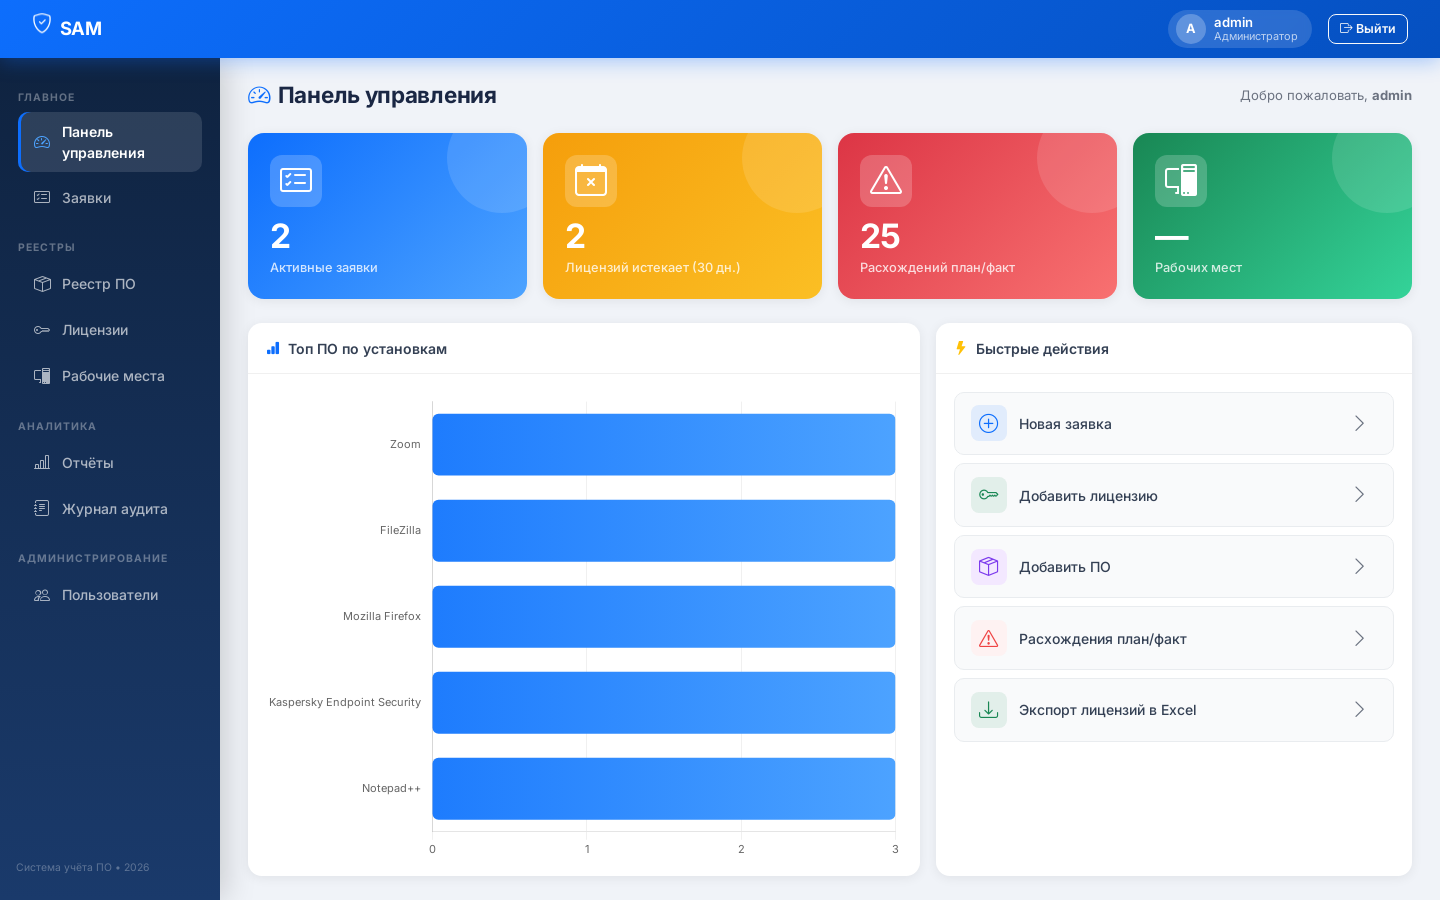Click the lightning icon by Быстрые действия
The width and height of the screenshot is (1440, 900).
click(961, 348)
